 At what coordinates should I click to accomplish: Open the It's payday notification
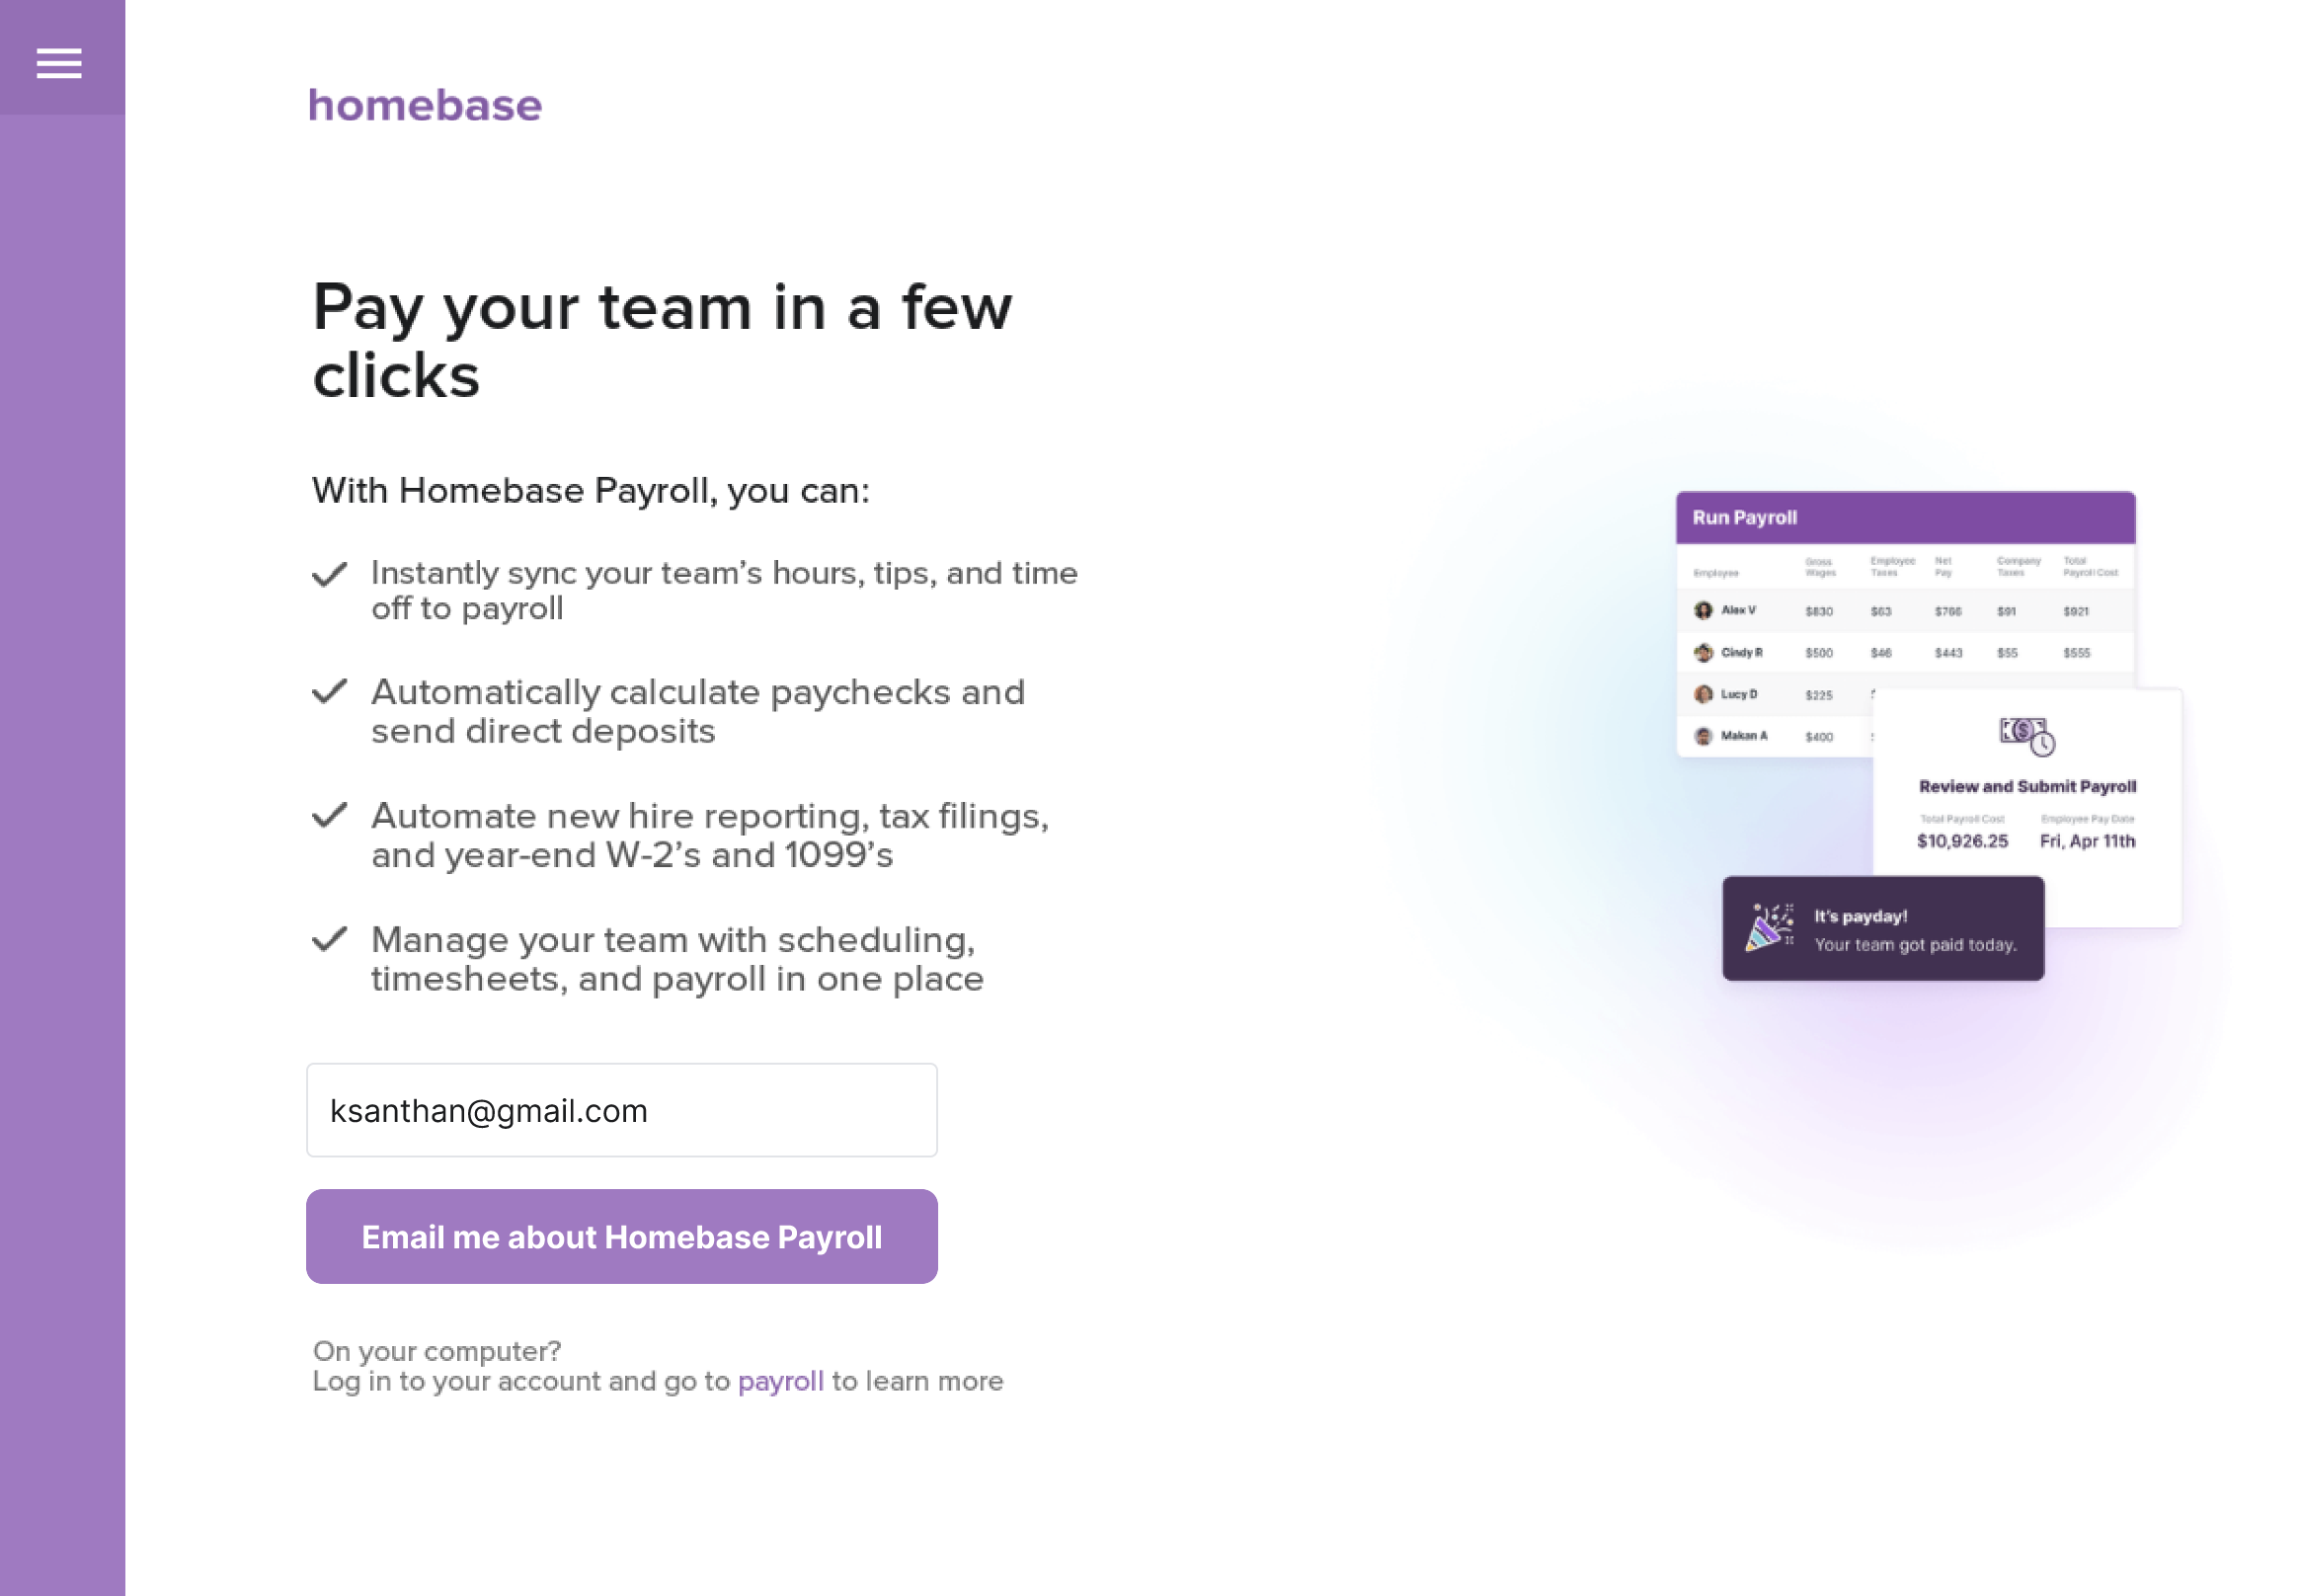point(1881,929)
